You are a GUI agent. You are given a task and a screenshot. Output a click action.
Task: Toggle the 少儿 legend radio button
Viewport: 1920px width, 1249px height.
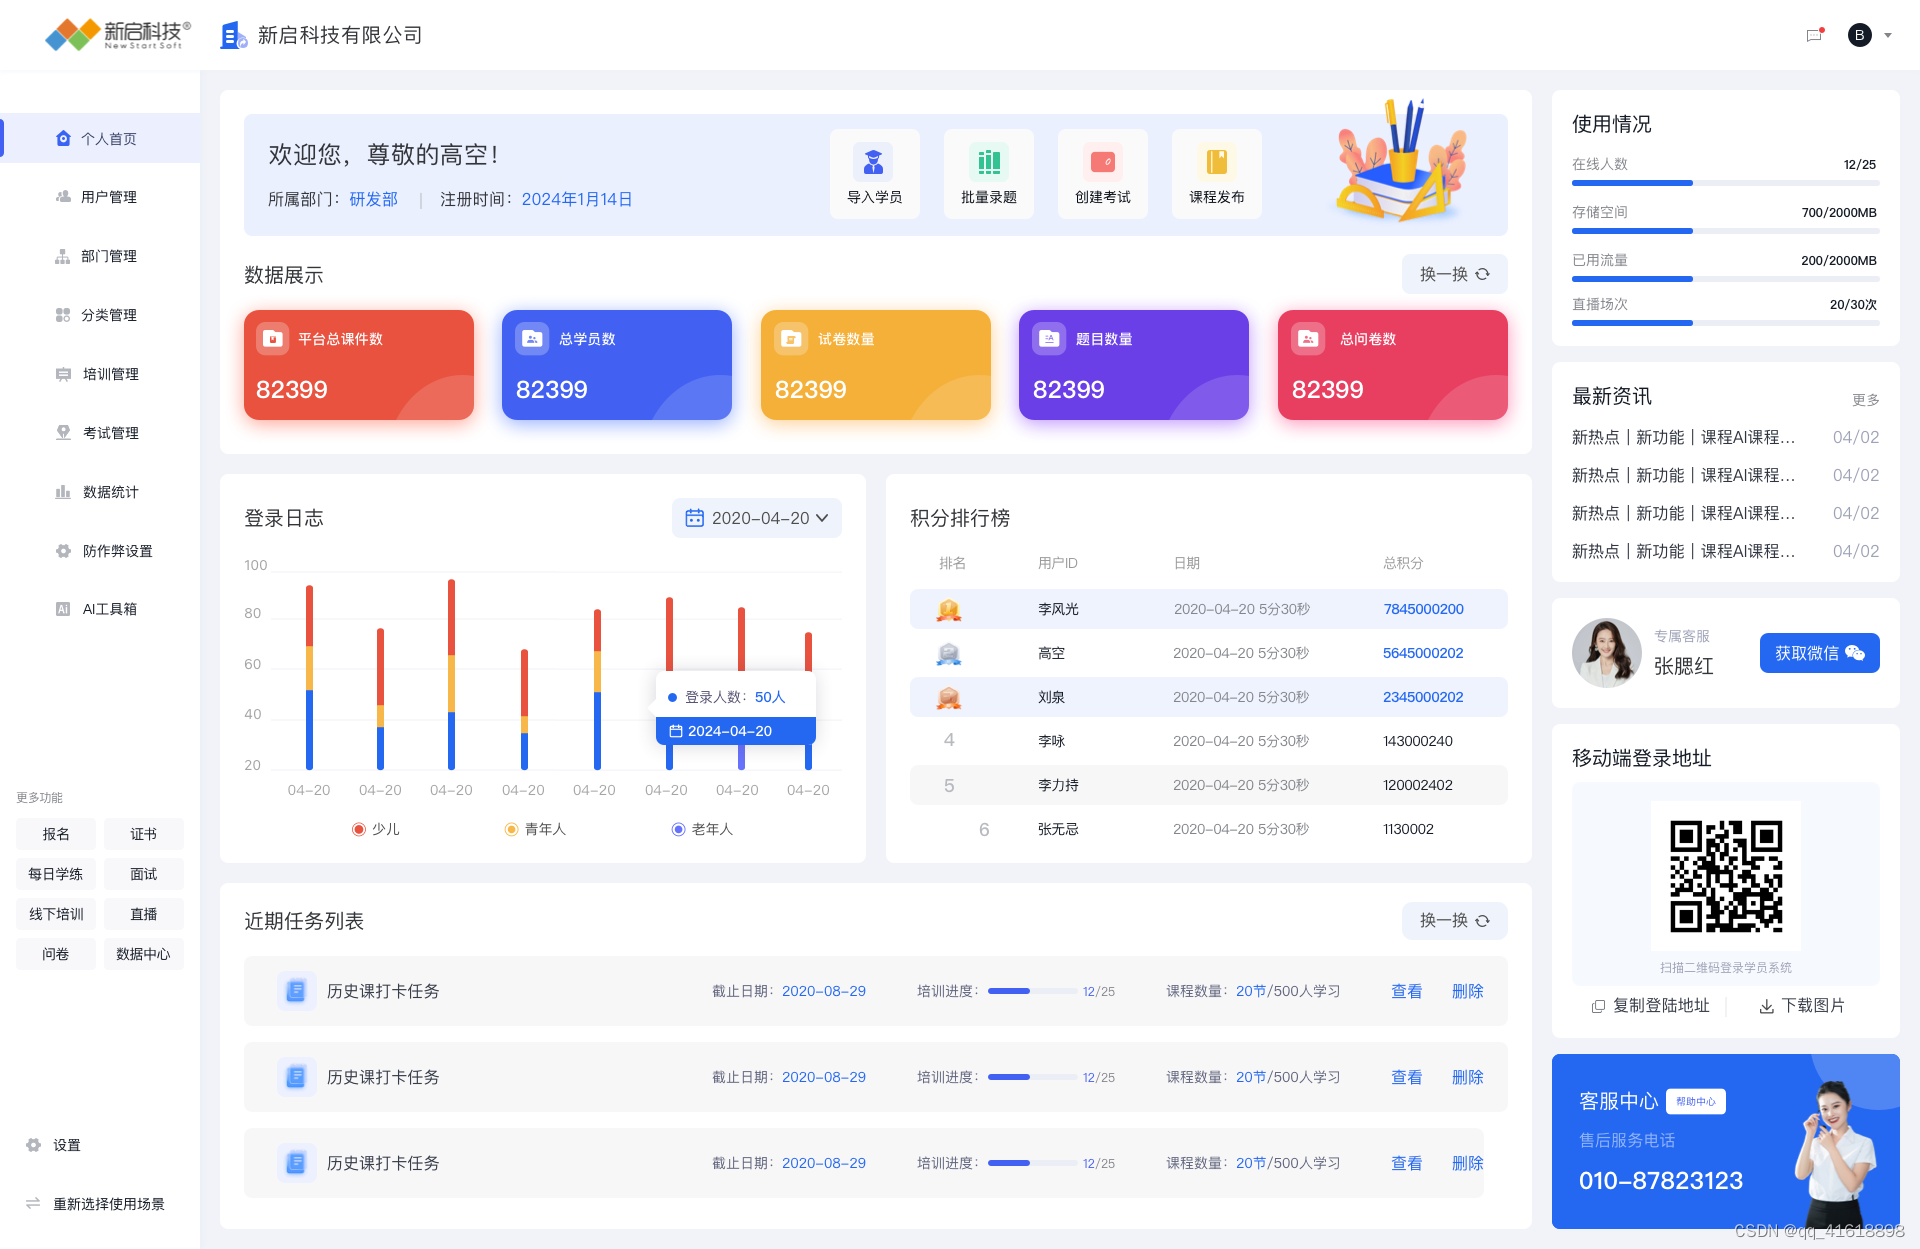(x=359, y=829)
